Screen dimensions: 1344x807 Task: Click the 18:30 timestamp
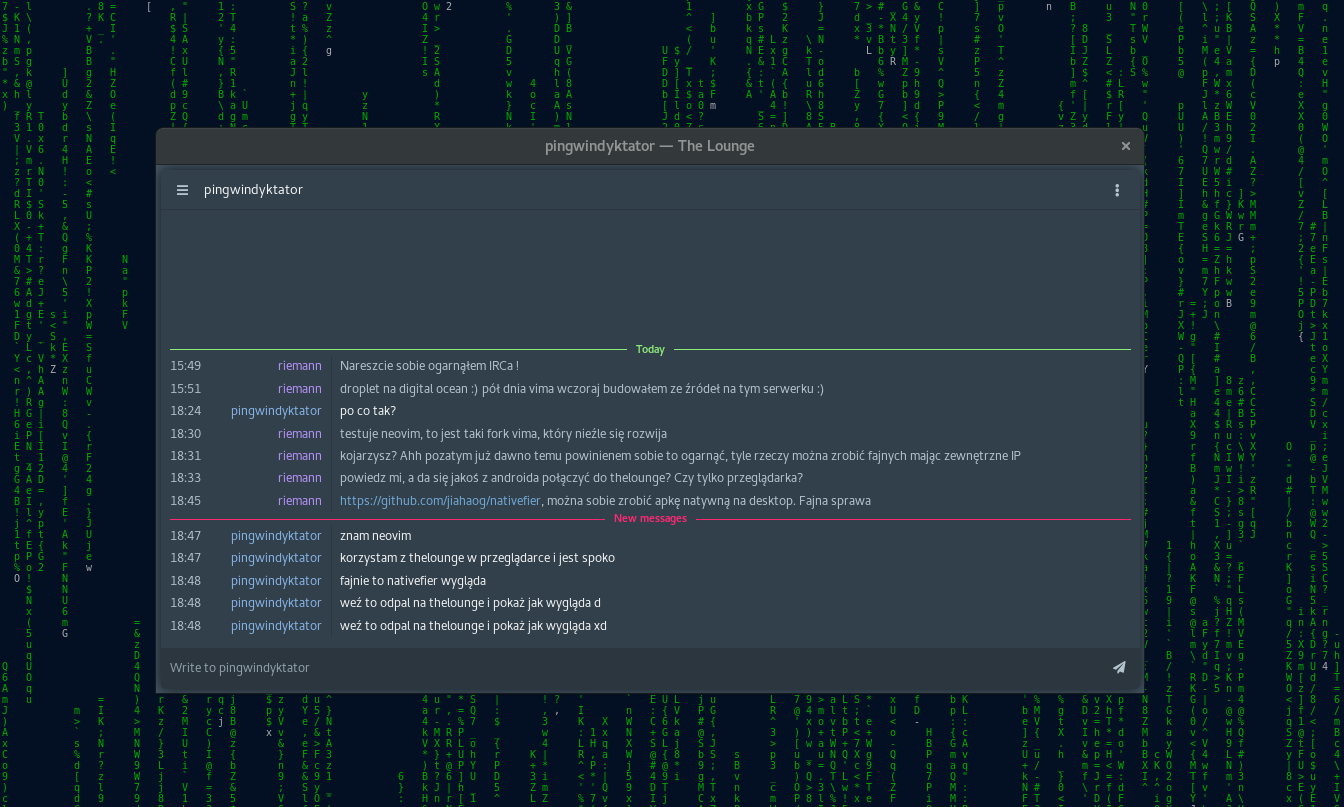pos(185,434)
